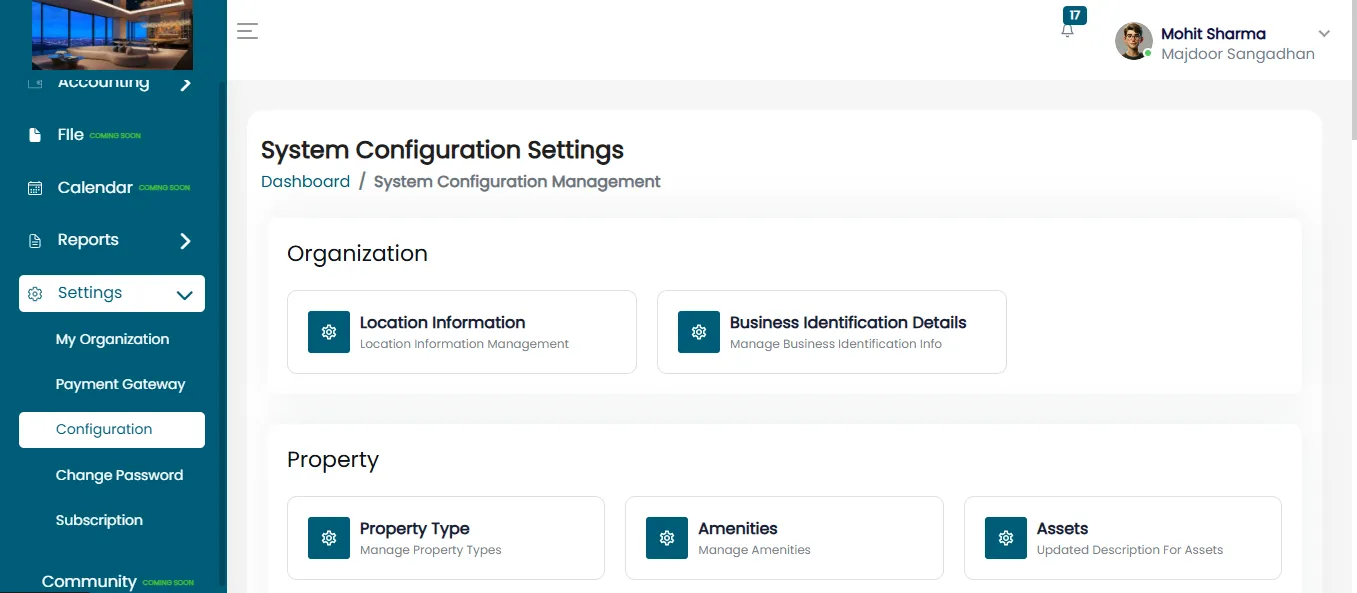Click the File icon in sidebar
The width and height of the screenshot is (1357, 593).
[35, 135]
